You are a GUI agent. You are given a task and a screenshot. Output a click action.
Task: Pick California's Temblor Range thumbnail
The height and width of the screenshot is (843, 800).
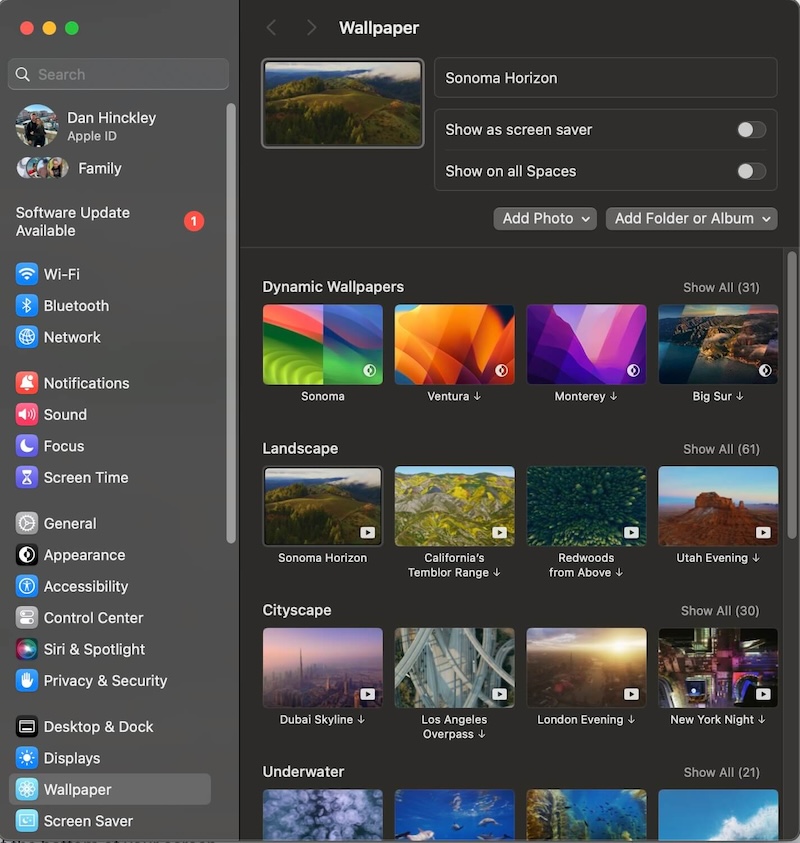454,506
